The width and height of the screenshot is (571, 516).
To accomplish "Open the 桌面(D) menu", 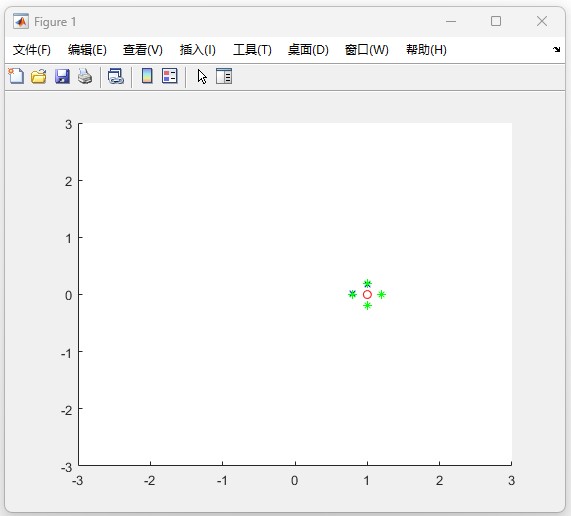I will (x=308, y=50).
